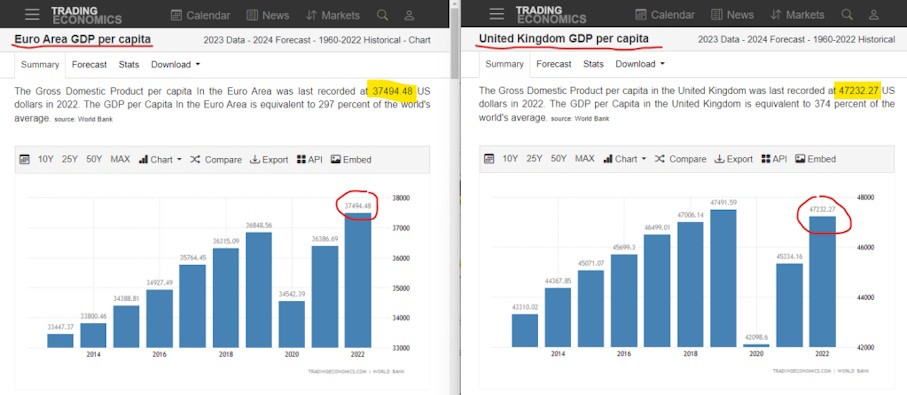Click Compare on Euro Area chart toolbar
The image size is (907, 395).
(216, 160)
